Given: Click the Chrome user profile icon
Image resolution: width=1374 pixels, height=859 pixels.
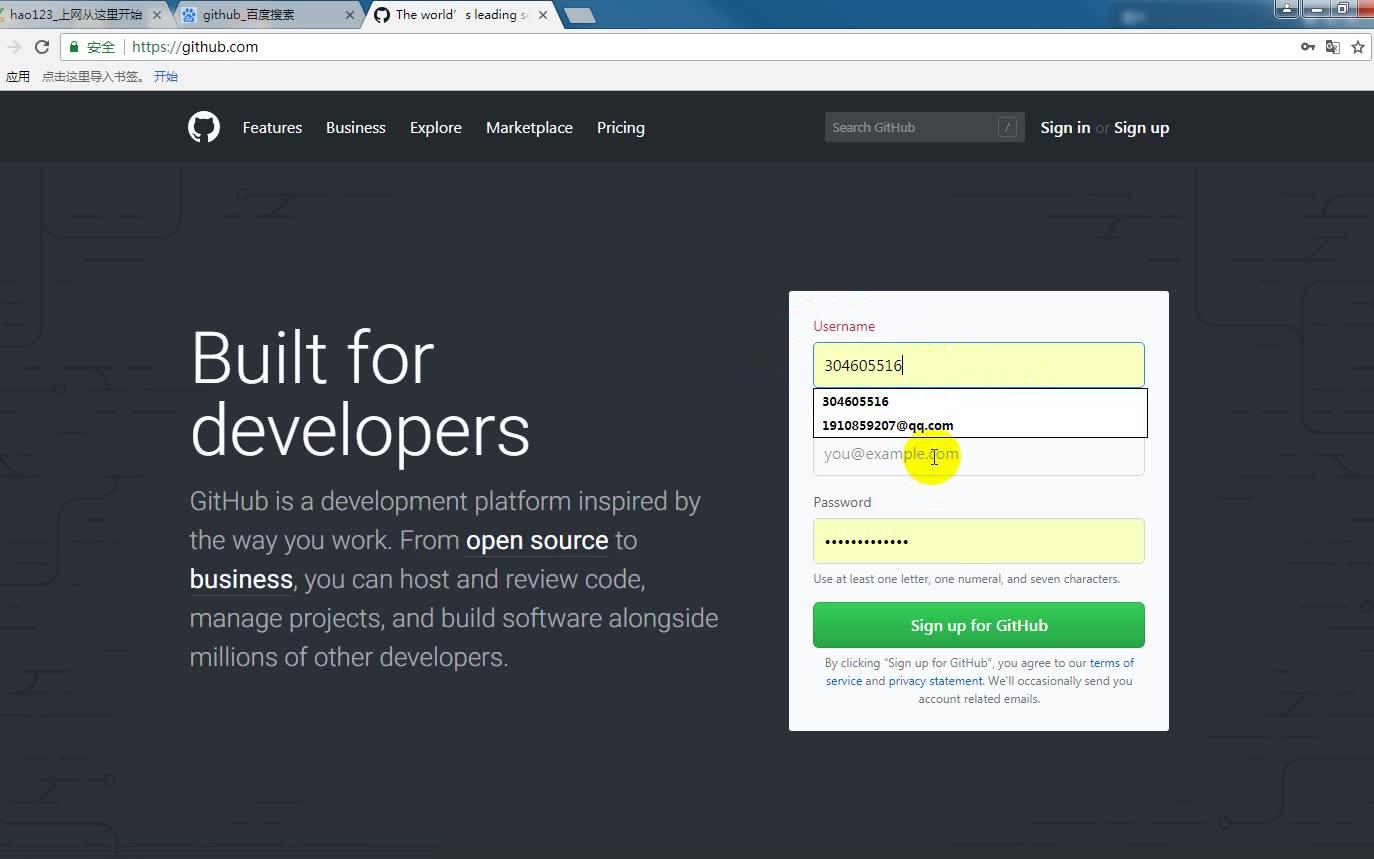Looking at the screenshot, I should (x=1286, y=9).
